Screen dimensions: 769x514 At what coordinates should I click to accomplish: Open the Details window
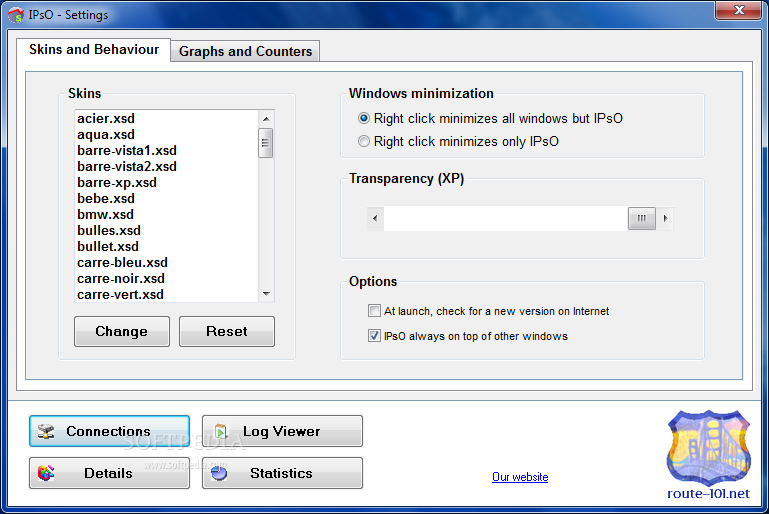click(109, 473)
